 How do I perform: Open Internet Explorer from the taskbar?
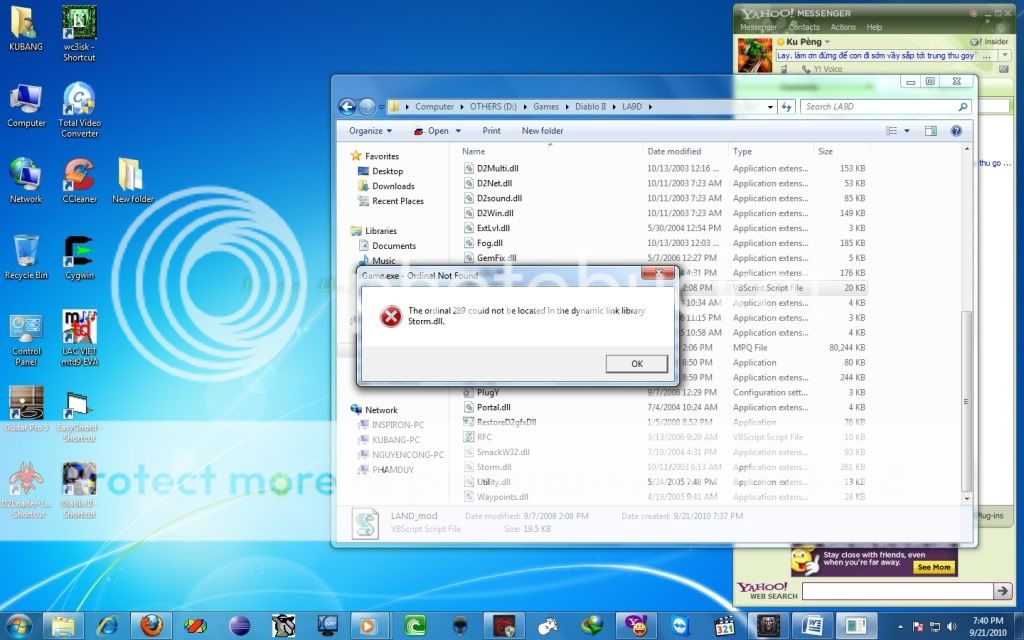click(107, 626)
